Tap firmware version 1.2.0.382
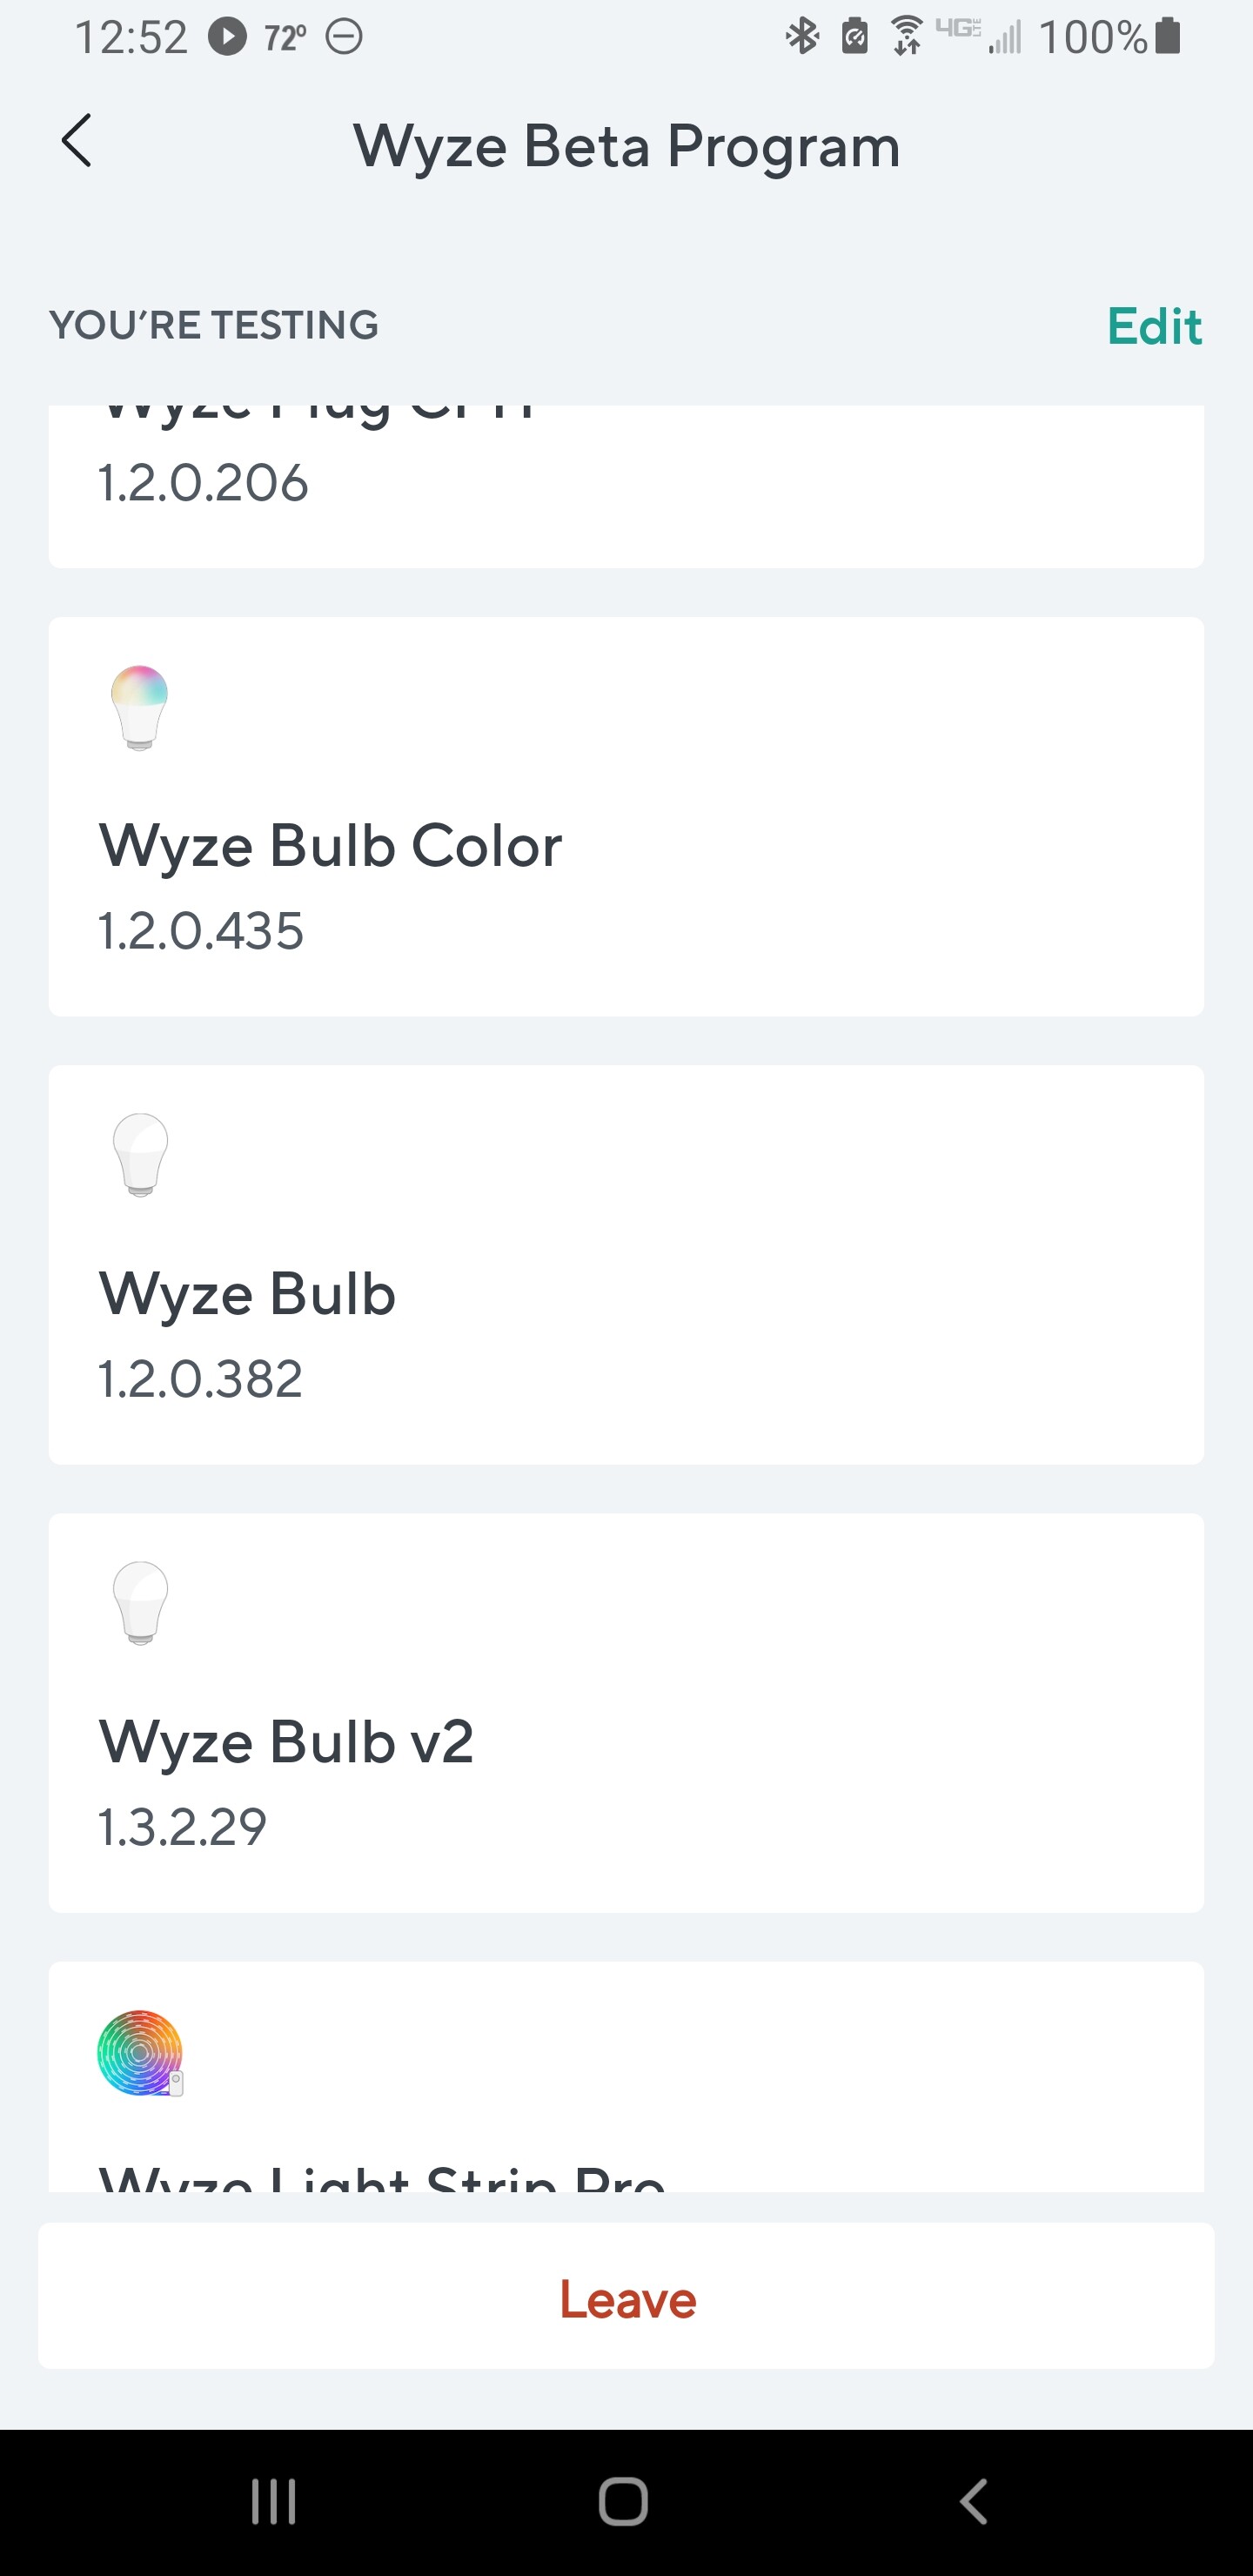Viewport: 1253px width, 2576px height. click(x=200, y=1379)
